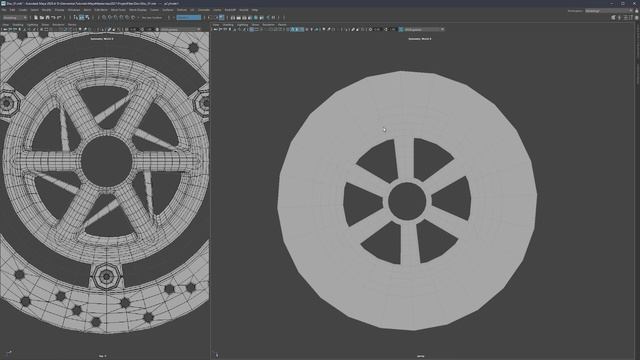The width and height of the screenshot is (640, 360).
Task: Click the Redo icon in status line
Action: [x=59, y=18]
